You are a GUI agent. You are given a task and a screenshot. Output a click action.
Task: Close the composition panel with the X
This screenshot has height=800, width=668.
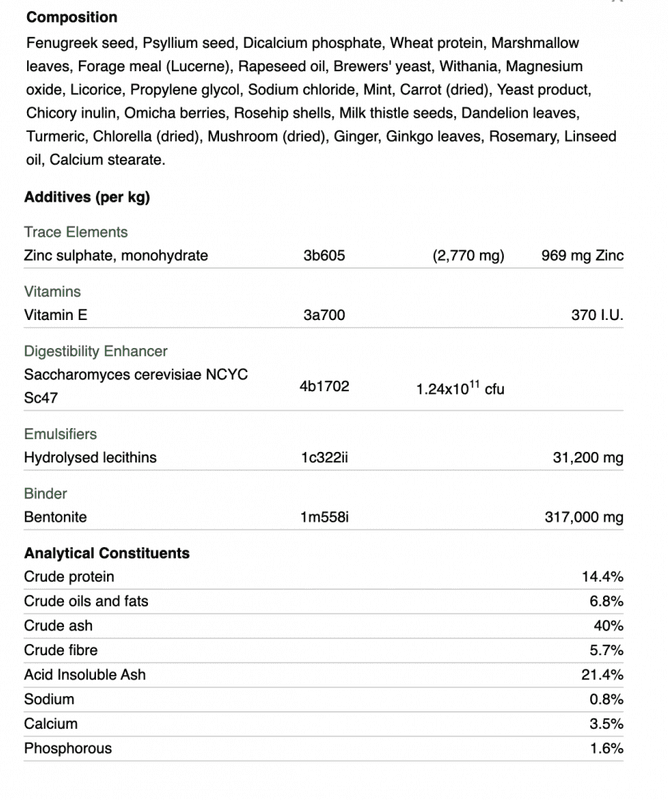(618, 1)
